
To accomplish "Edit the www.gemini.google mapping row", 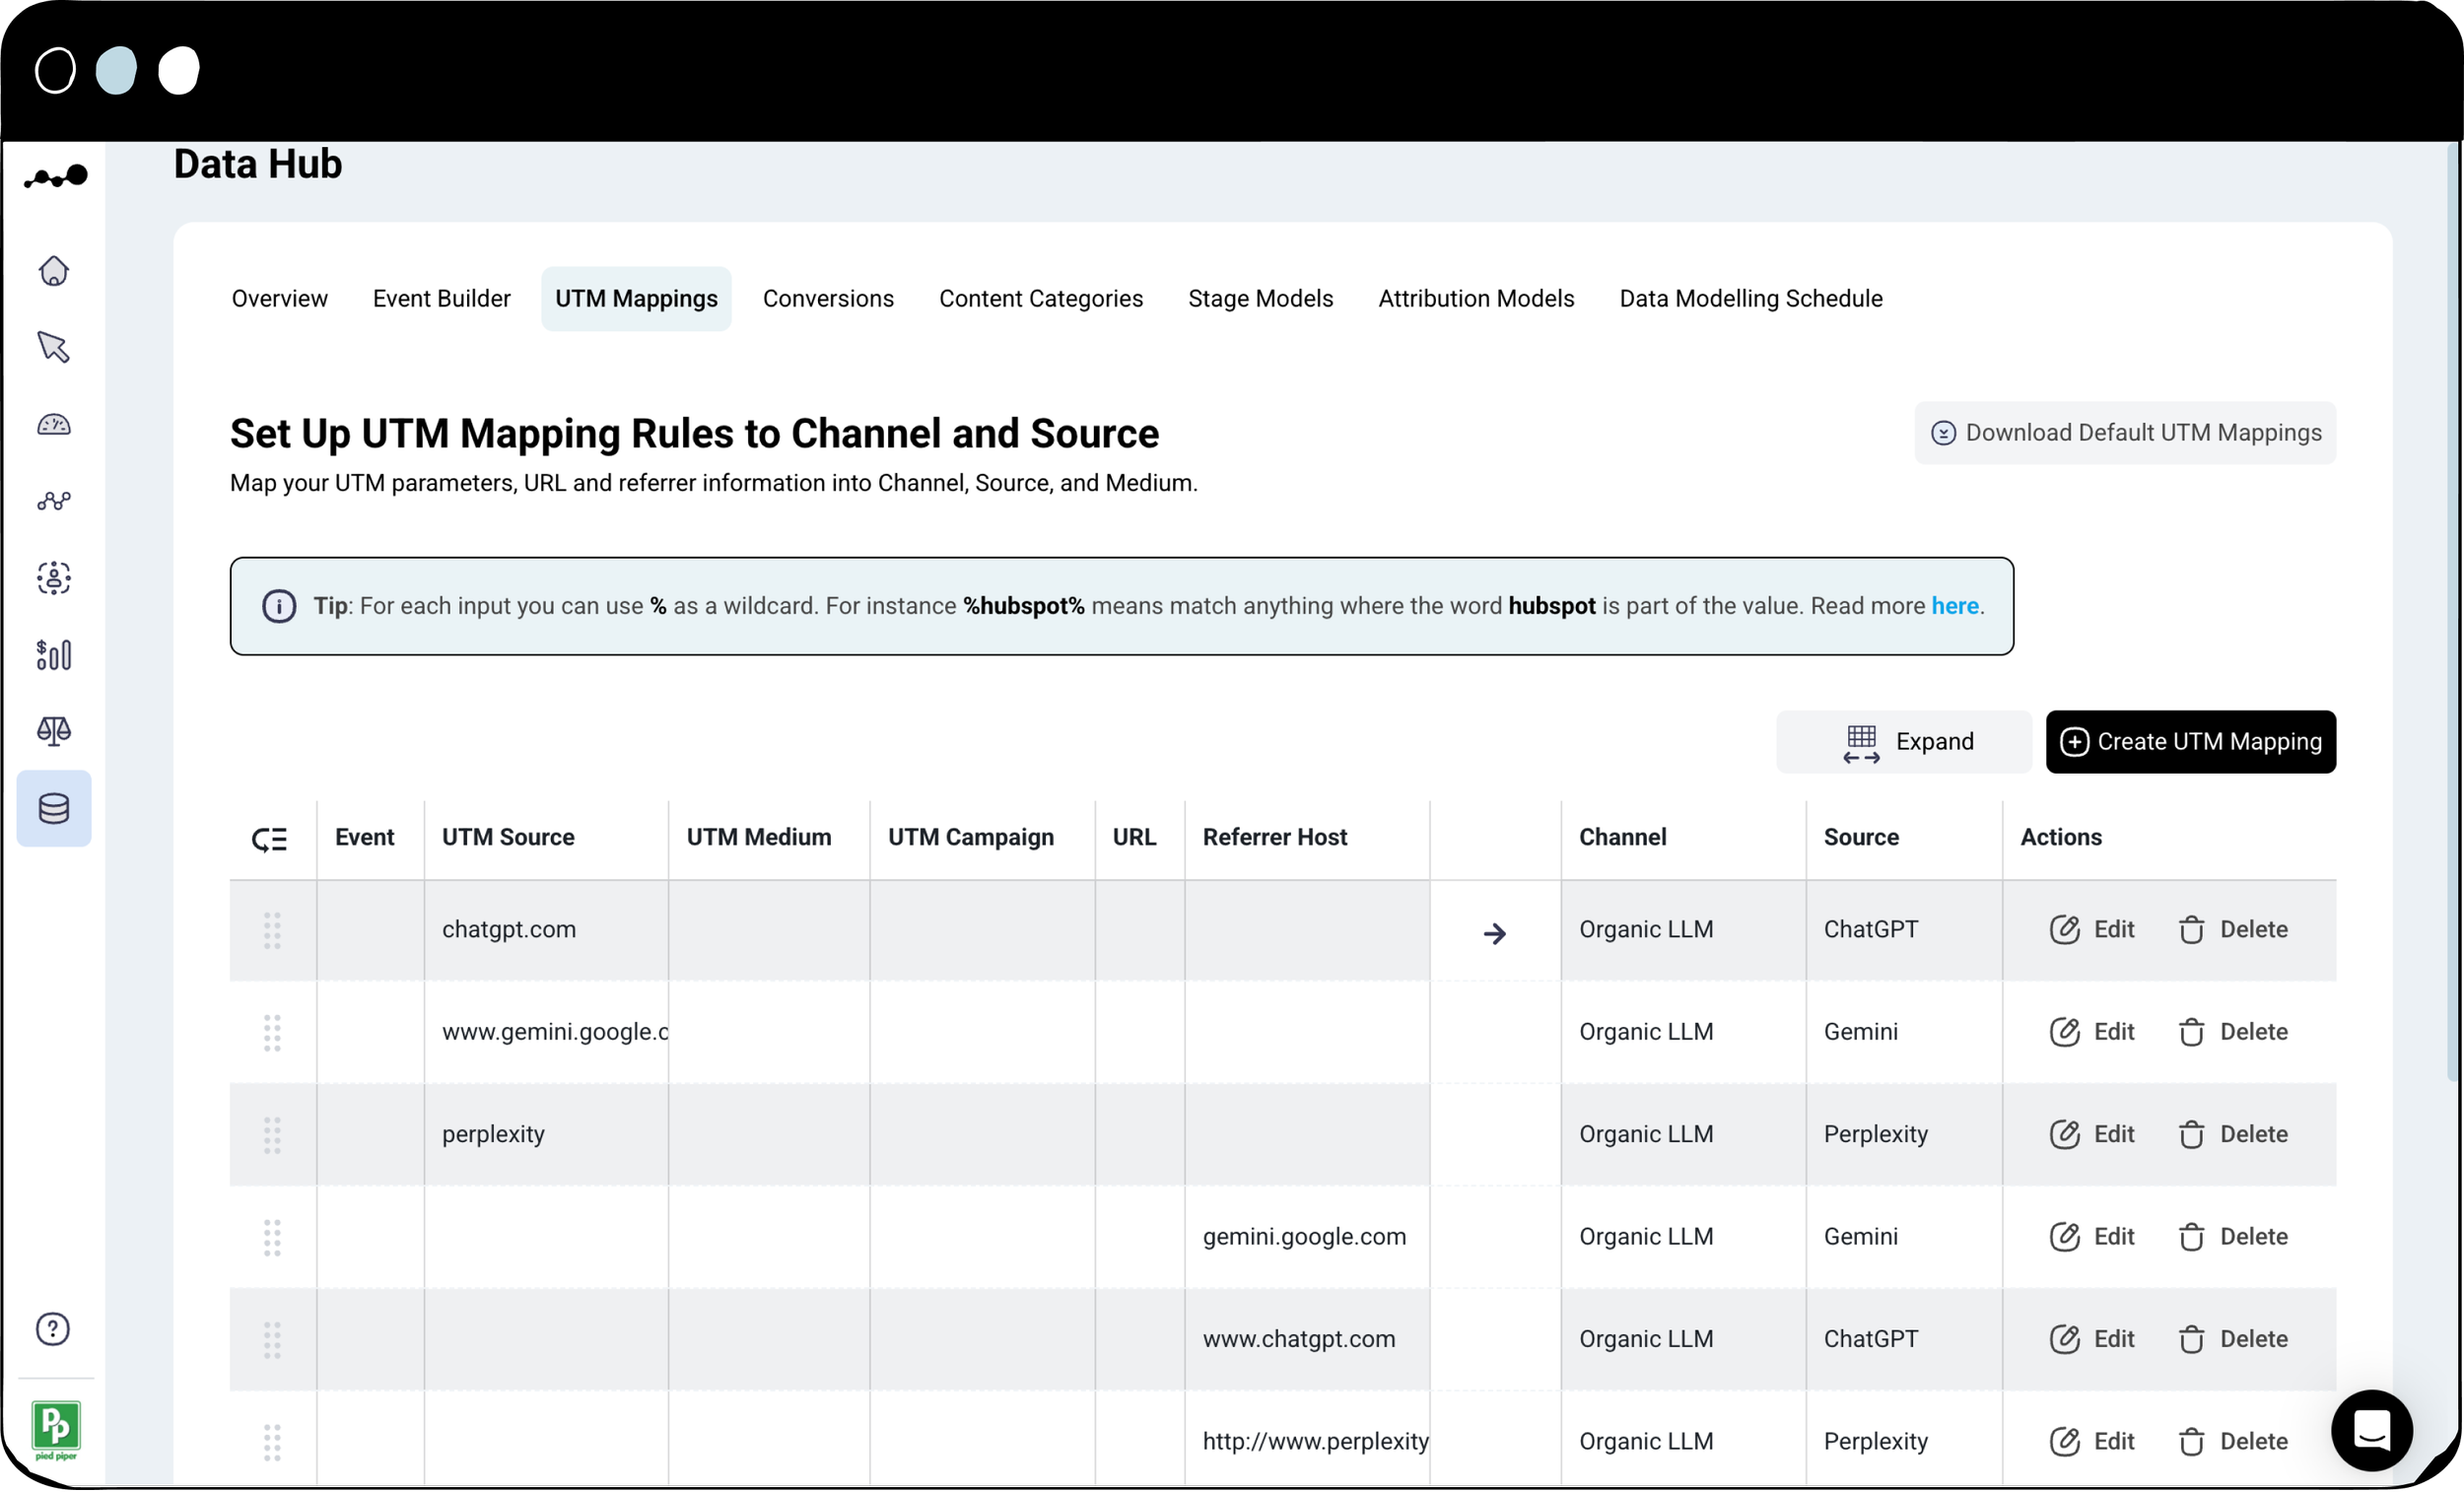I will point(2092,1033).
